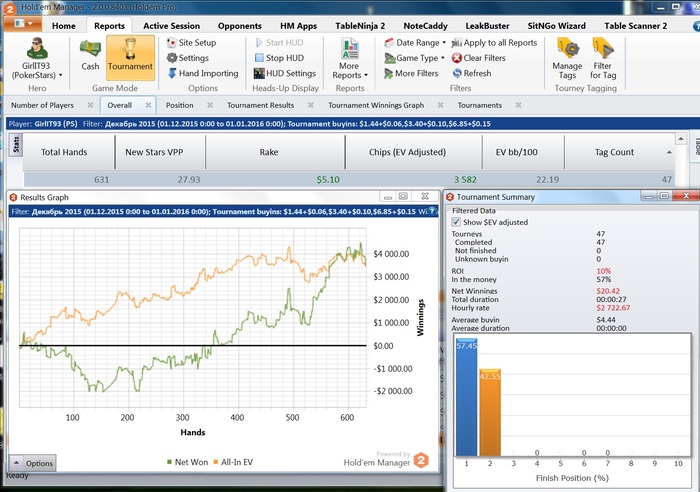Click Filter for Tag

(x=603, y=59)
